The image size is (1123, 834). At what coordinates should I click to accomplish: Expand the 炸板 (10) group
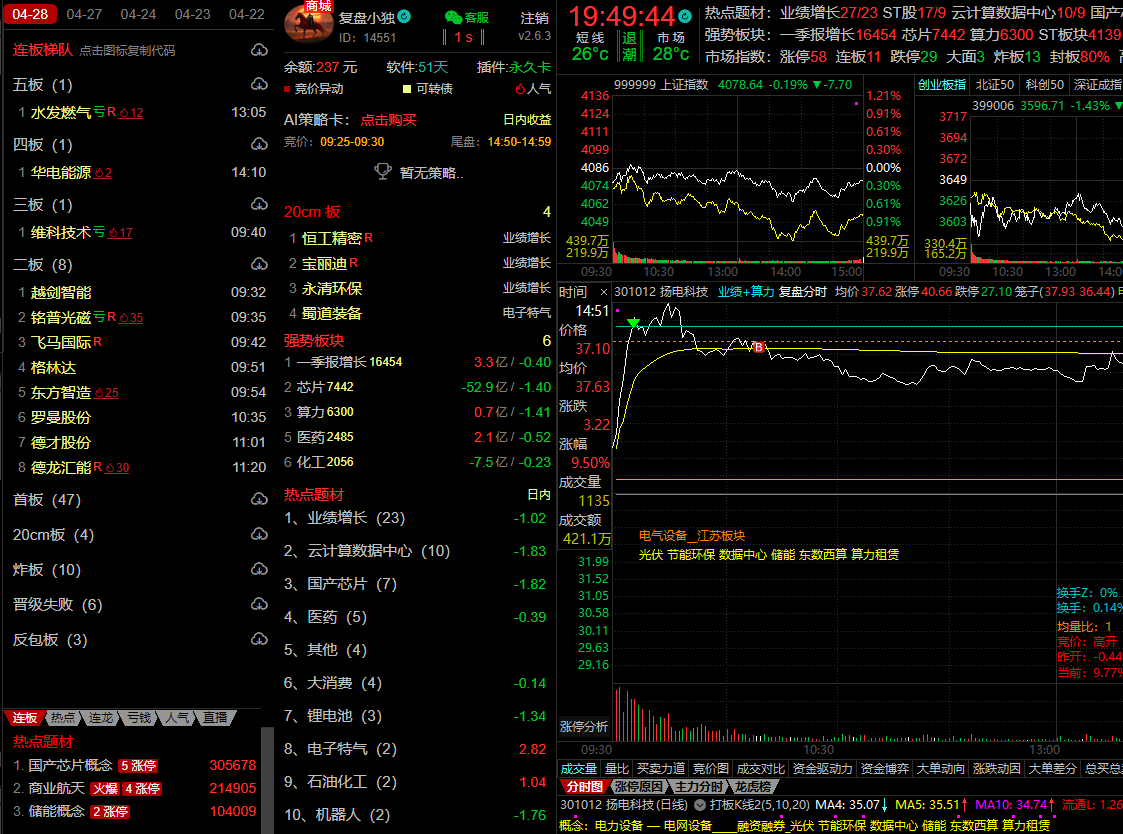point(47,570)
